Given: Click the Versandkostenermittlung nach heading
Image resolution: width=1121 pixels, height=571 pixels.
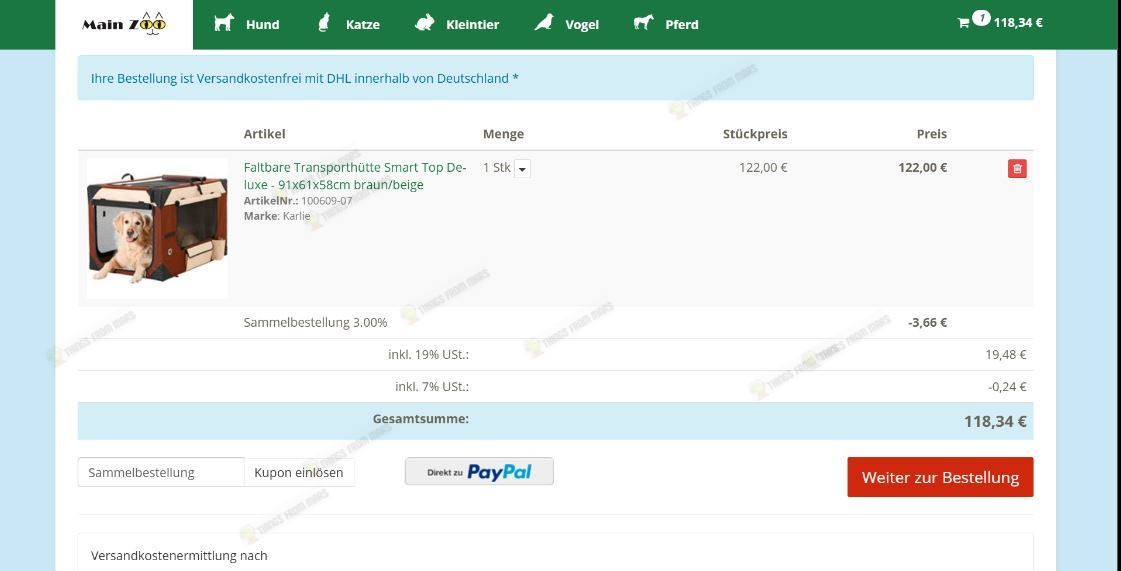Looking at the screenshot, I should click(x=179, y=555).
